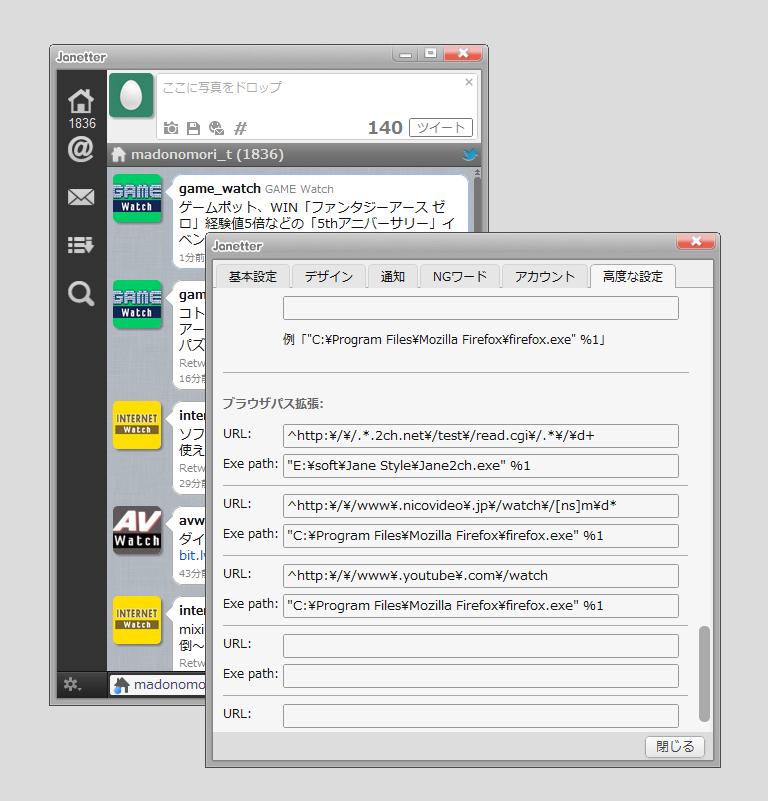This screenshot has height=801, width=768.
Task: Click Exe path field below nicovideo URL
Action: pyautogui.click(x=481, y=536)
